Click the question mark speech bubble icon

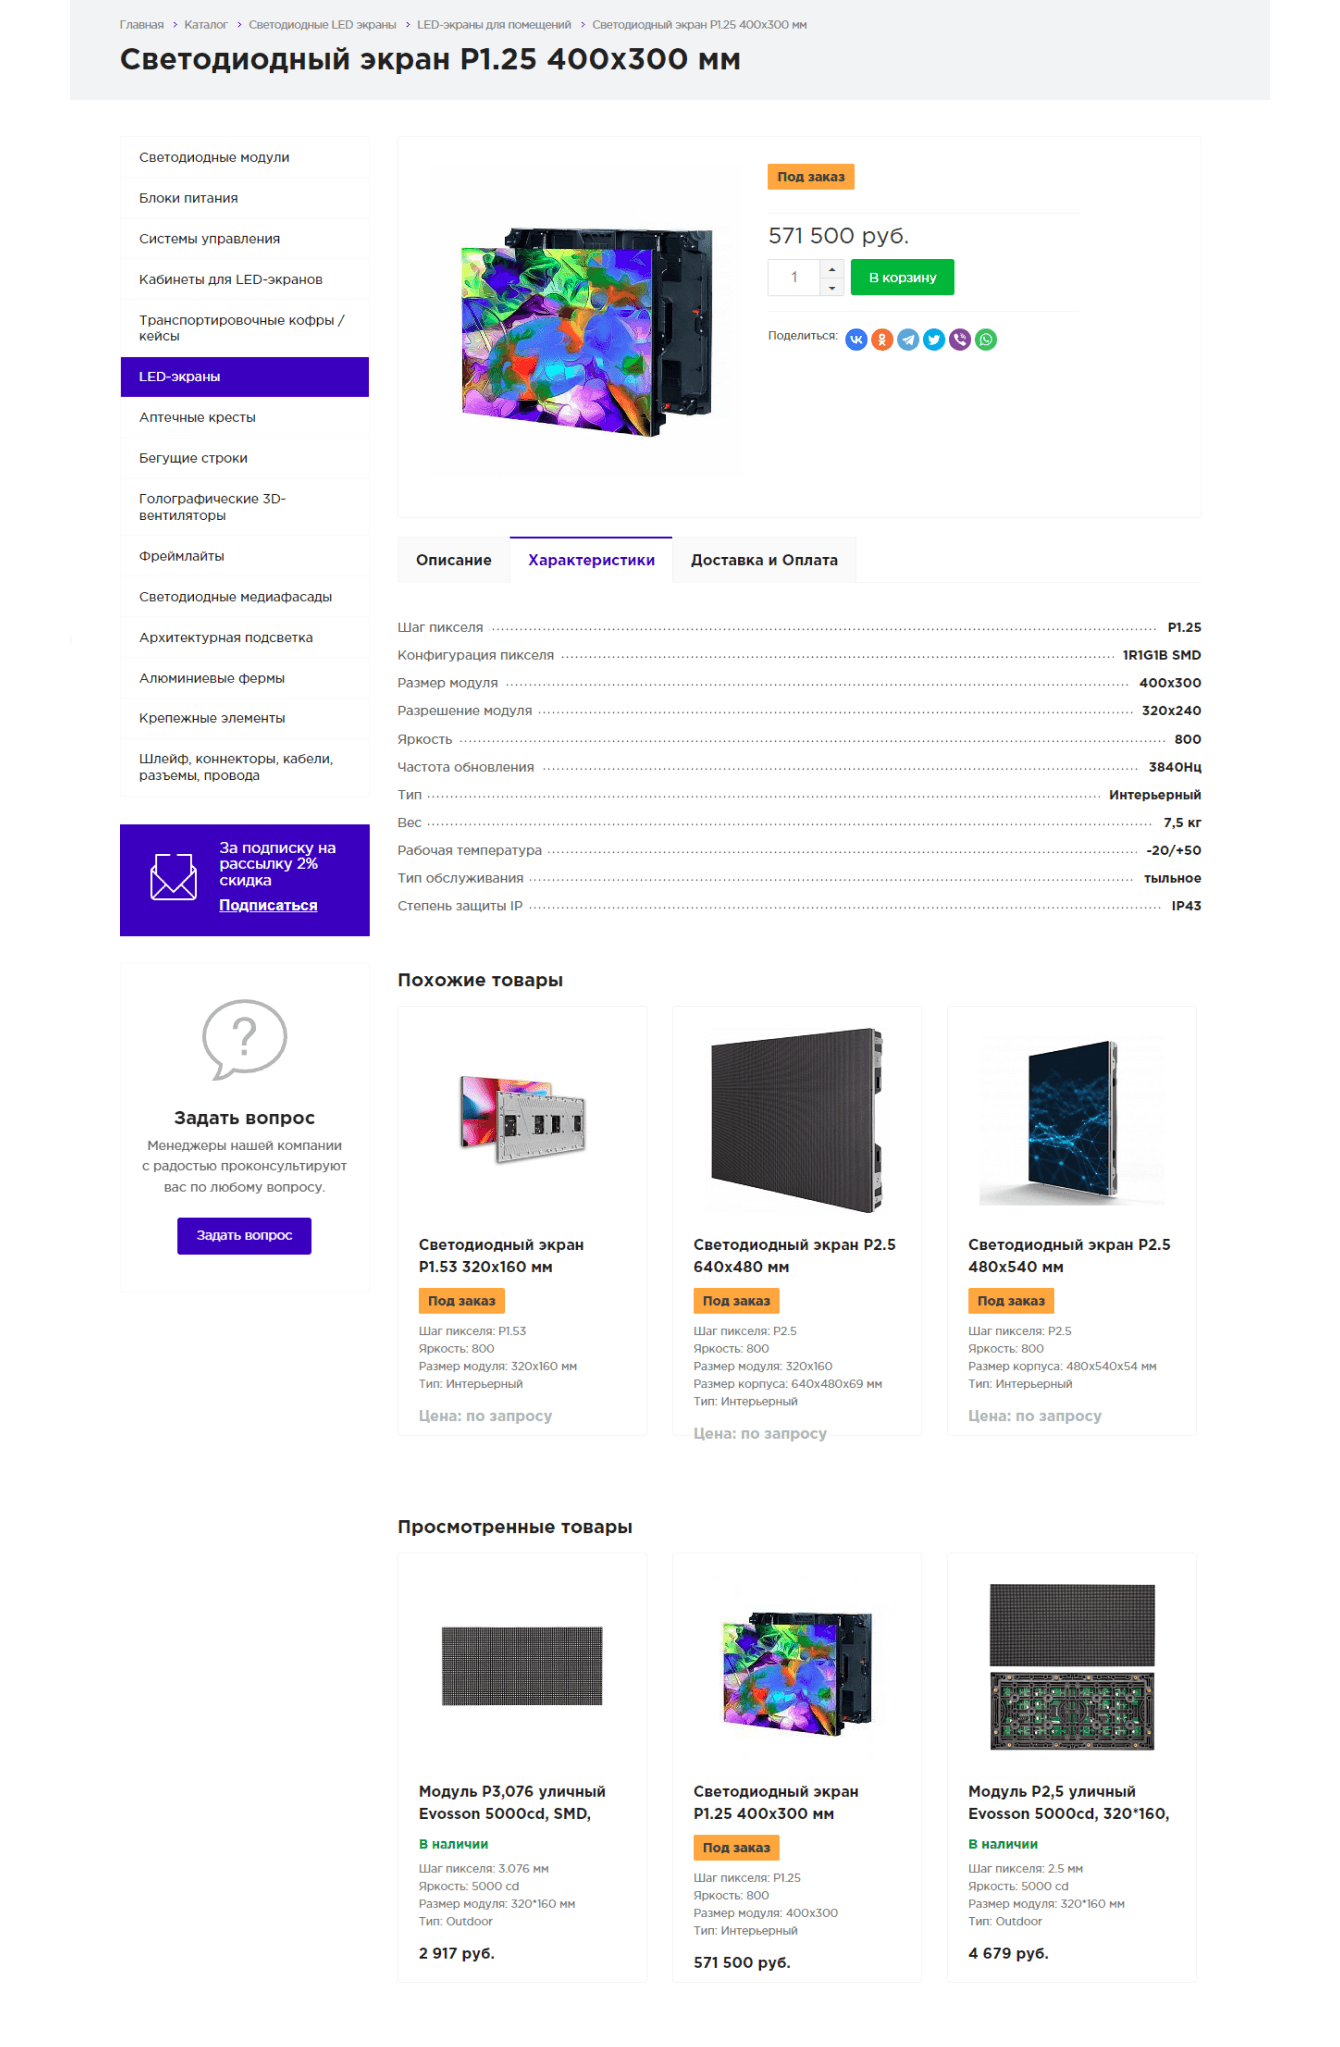click(x=244, y=1039)
